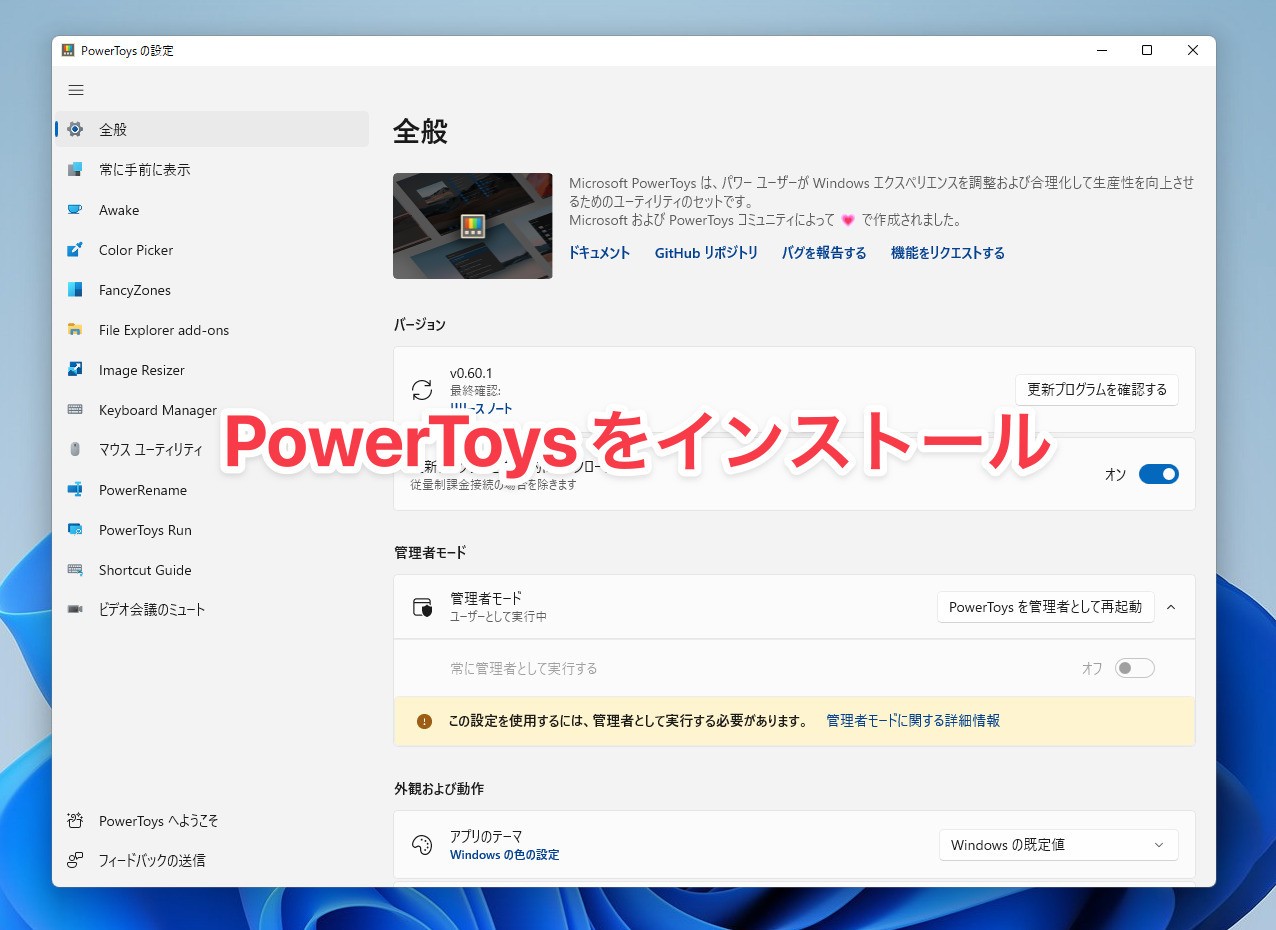1276x930 pixels.
Task: Click the warning icon in yellow banner
Action: pyautogui.click(x=424, y=721)
